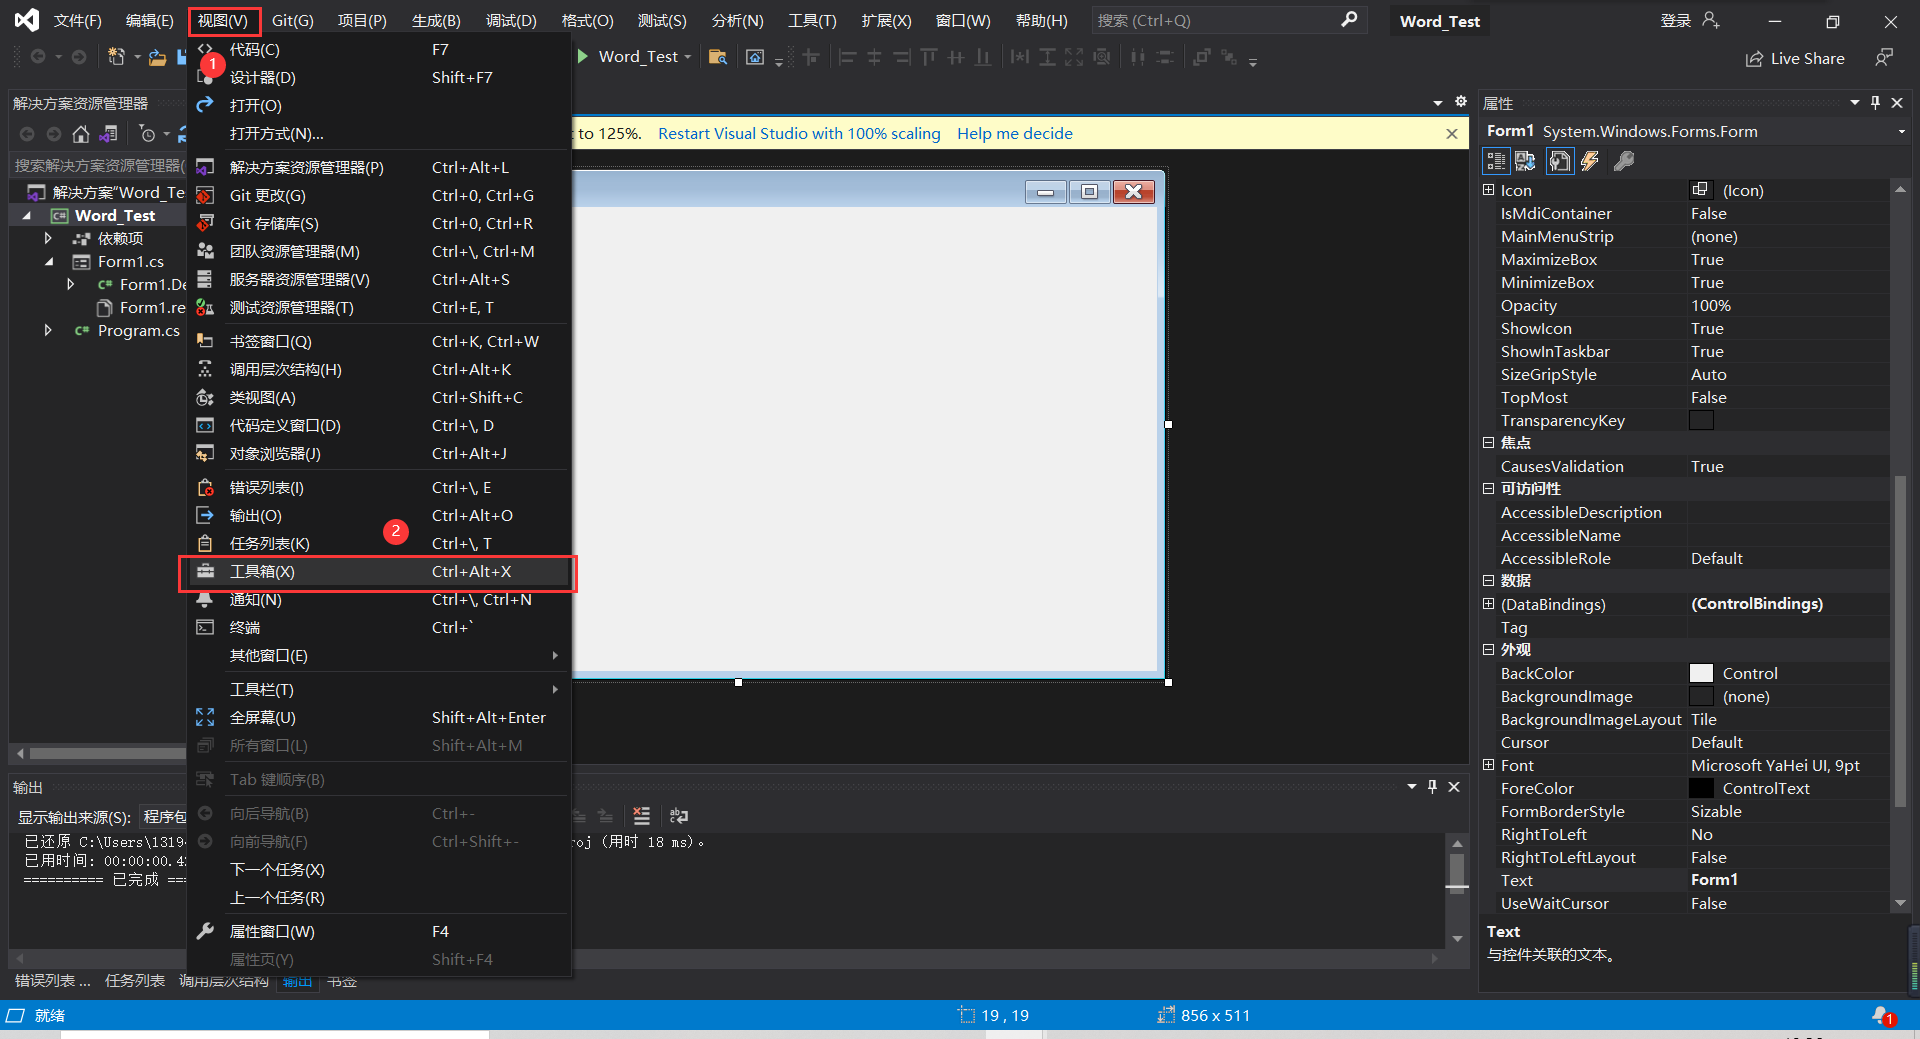
Task: Click the Navigate Backward arrow in toolbar
Action: coord(38,57)
